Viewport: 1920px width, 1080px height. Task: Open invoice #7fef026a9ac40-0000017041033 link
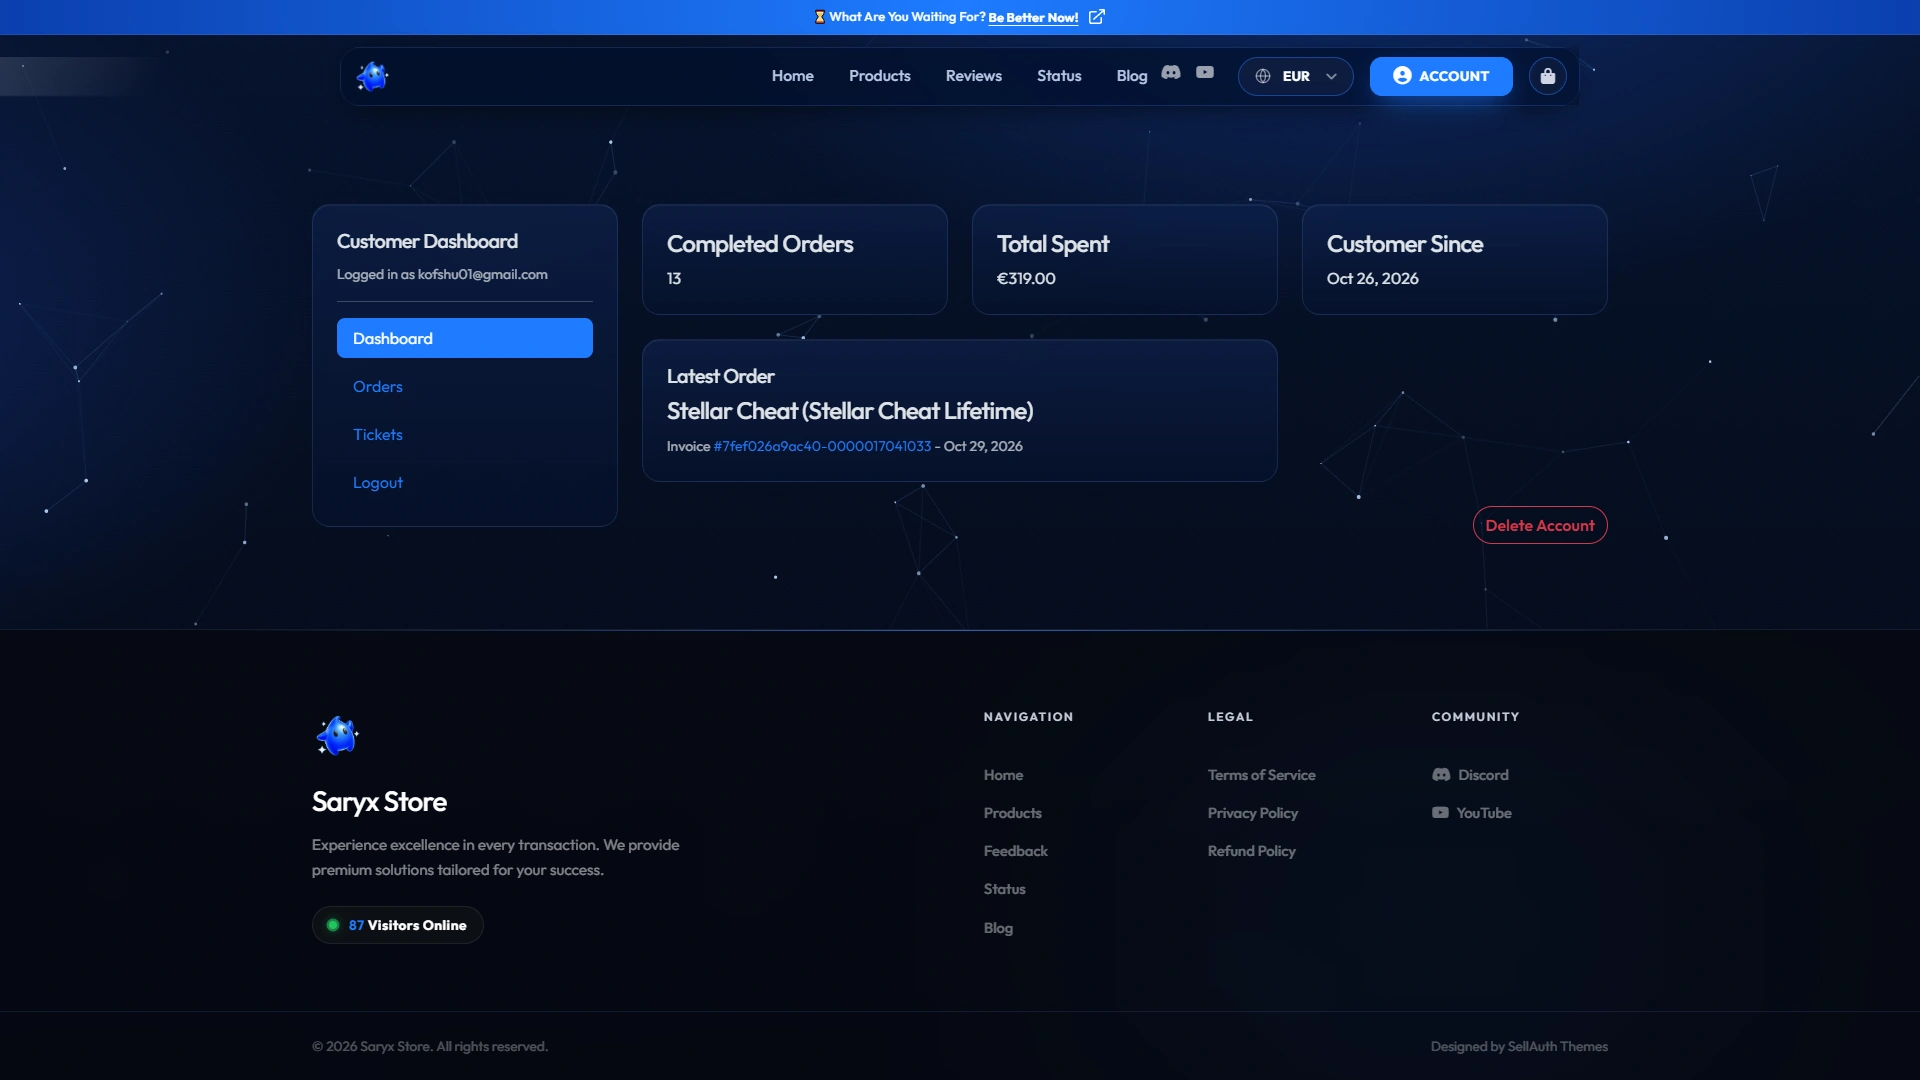(x=822, y=446)
